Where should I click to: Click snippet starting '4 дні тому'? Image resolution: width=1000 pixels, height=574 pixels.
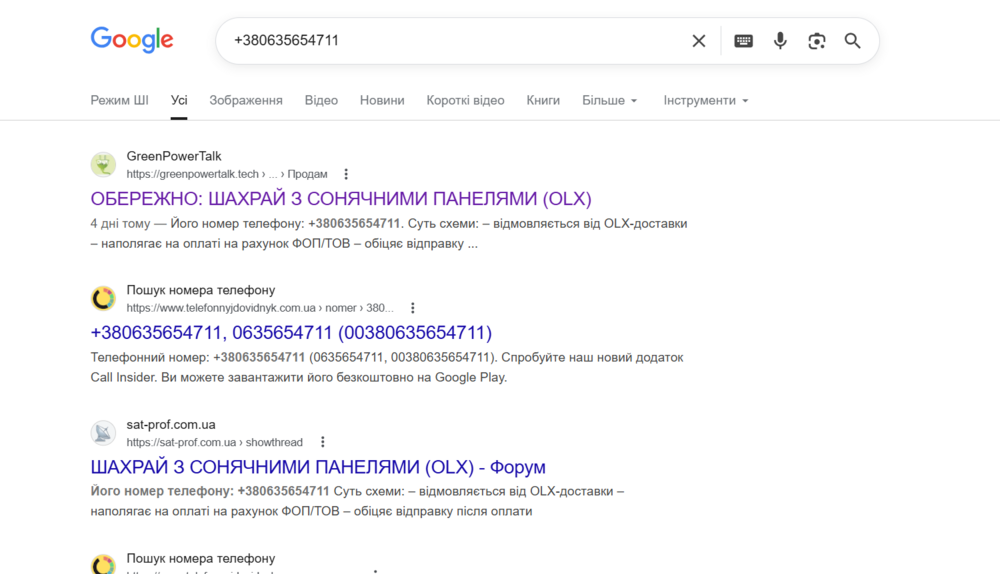(389, 233)
